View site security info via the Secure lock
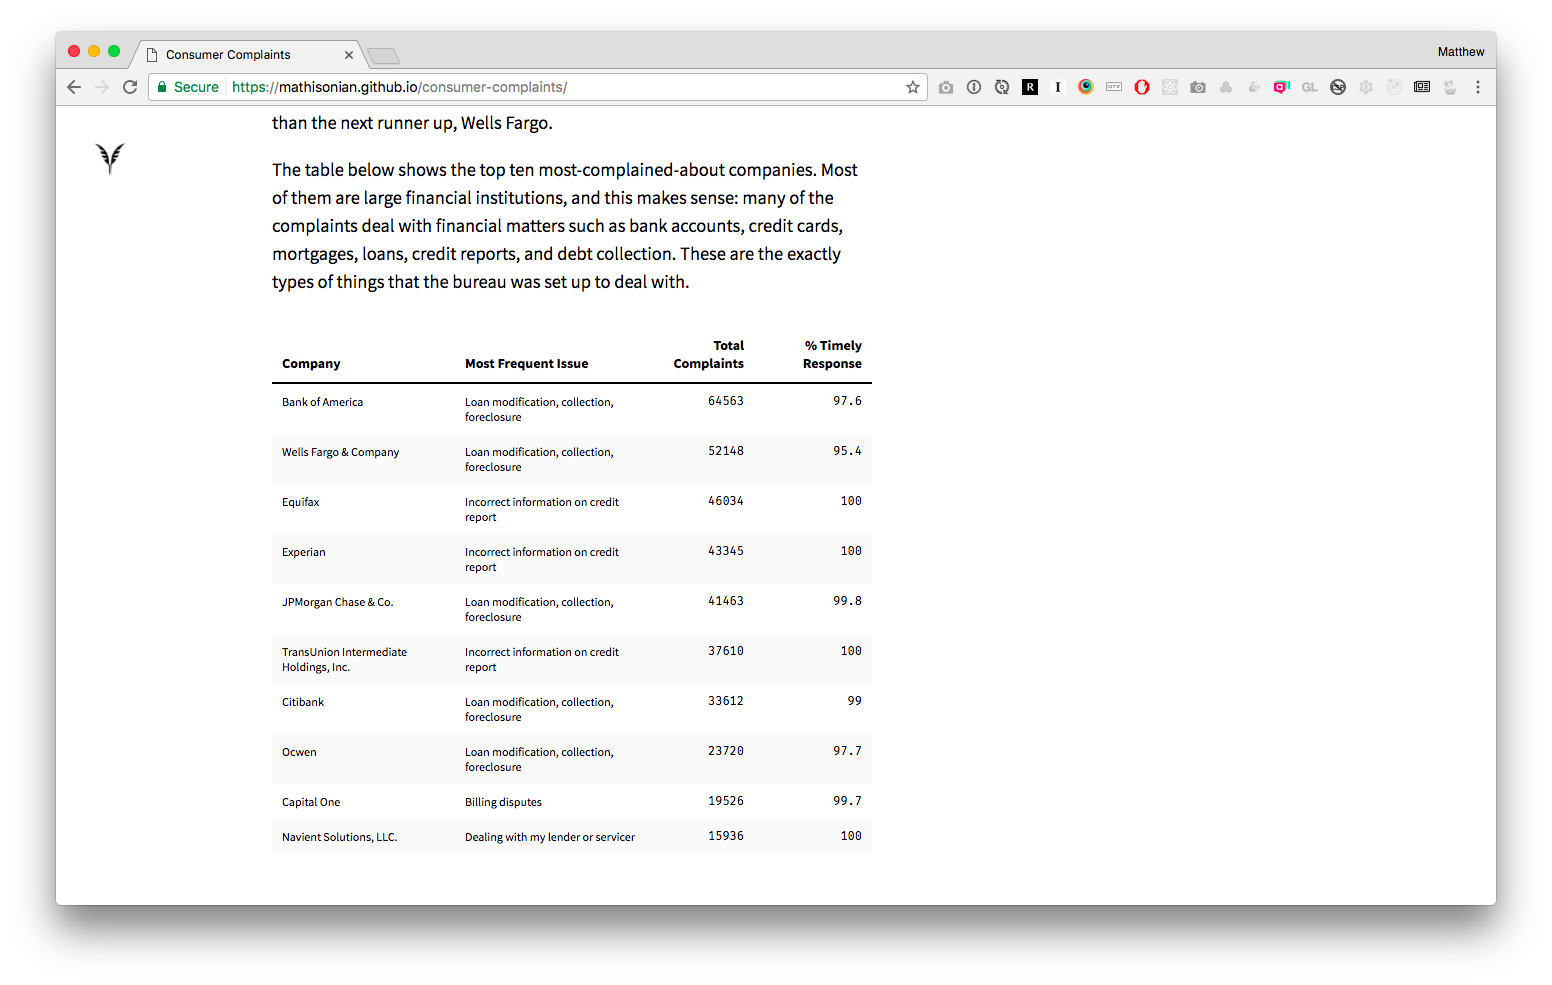The image size is (1552, 985). 188,87
